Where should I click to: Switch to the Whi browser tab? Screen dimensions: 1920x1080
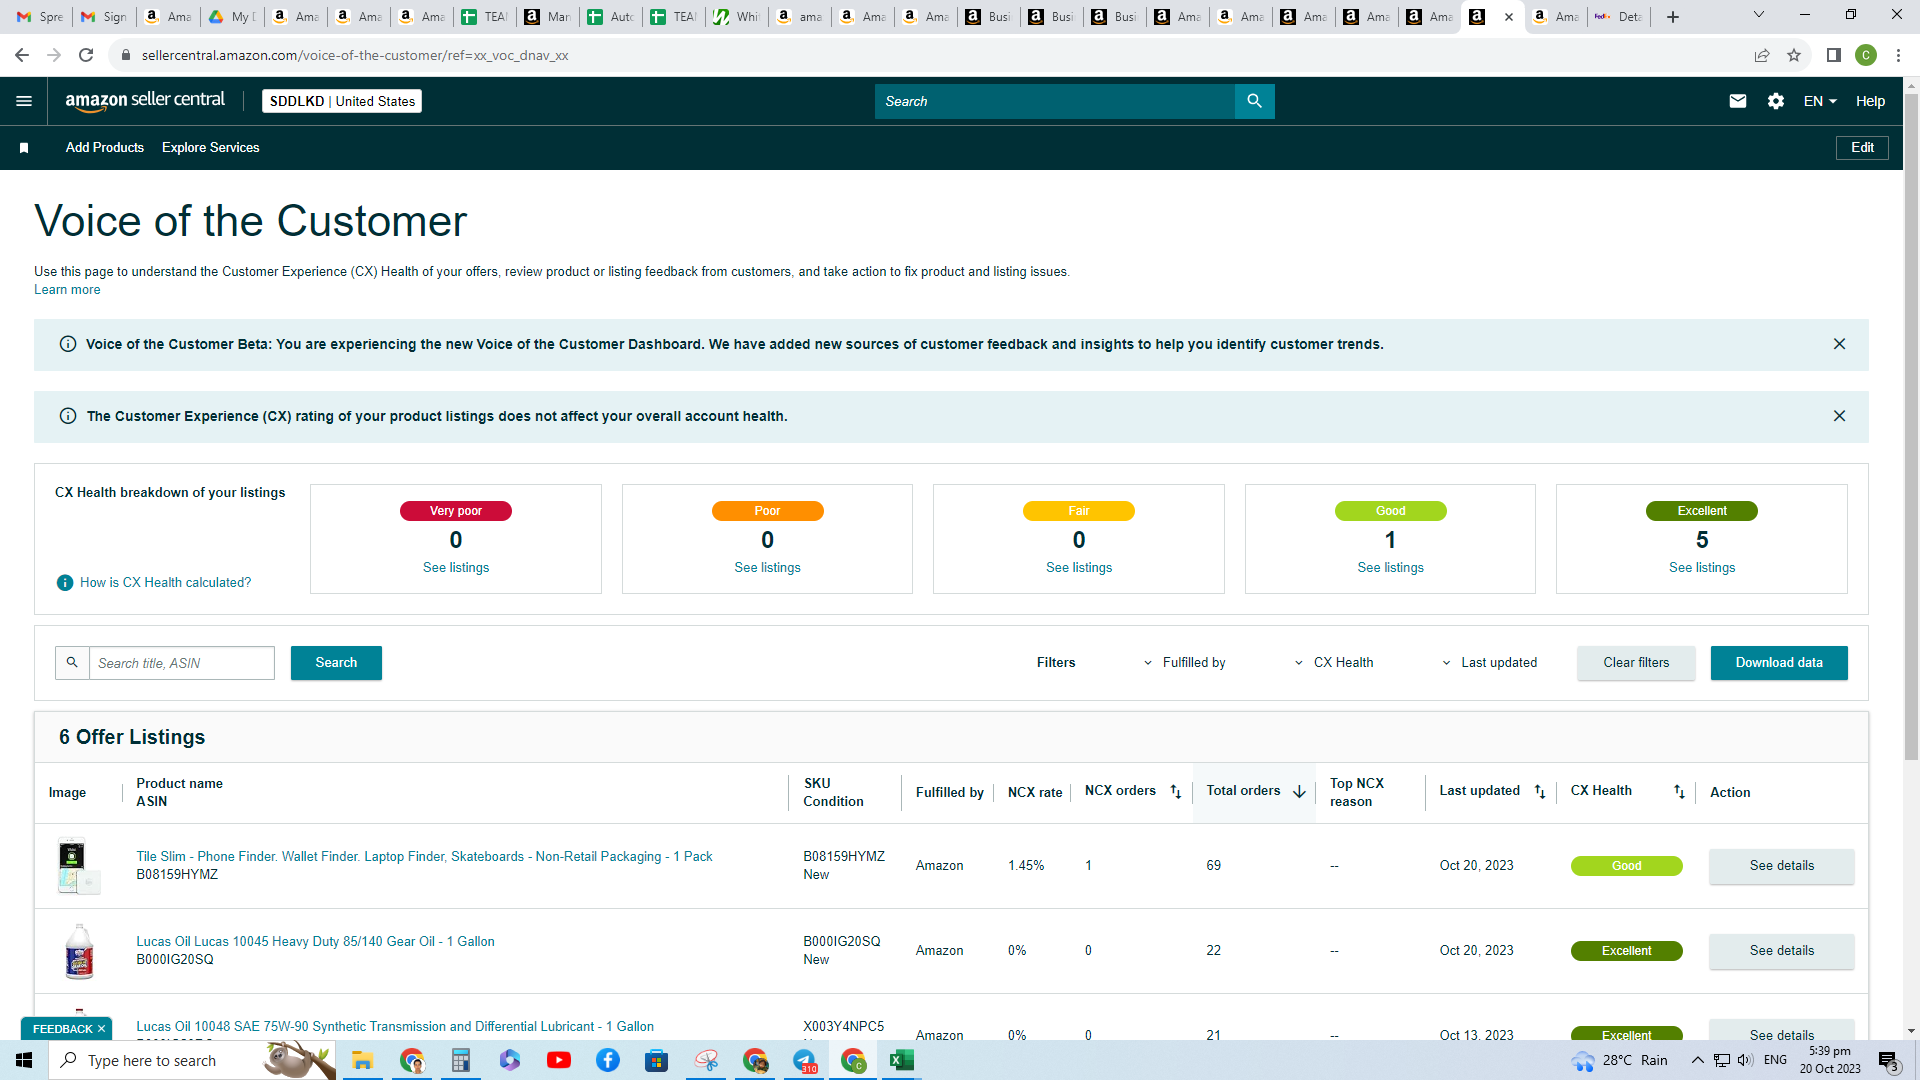(x=736, y=17)
